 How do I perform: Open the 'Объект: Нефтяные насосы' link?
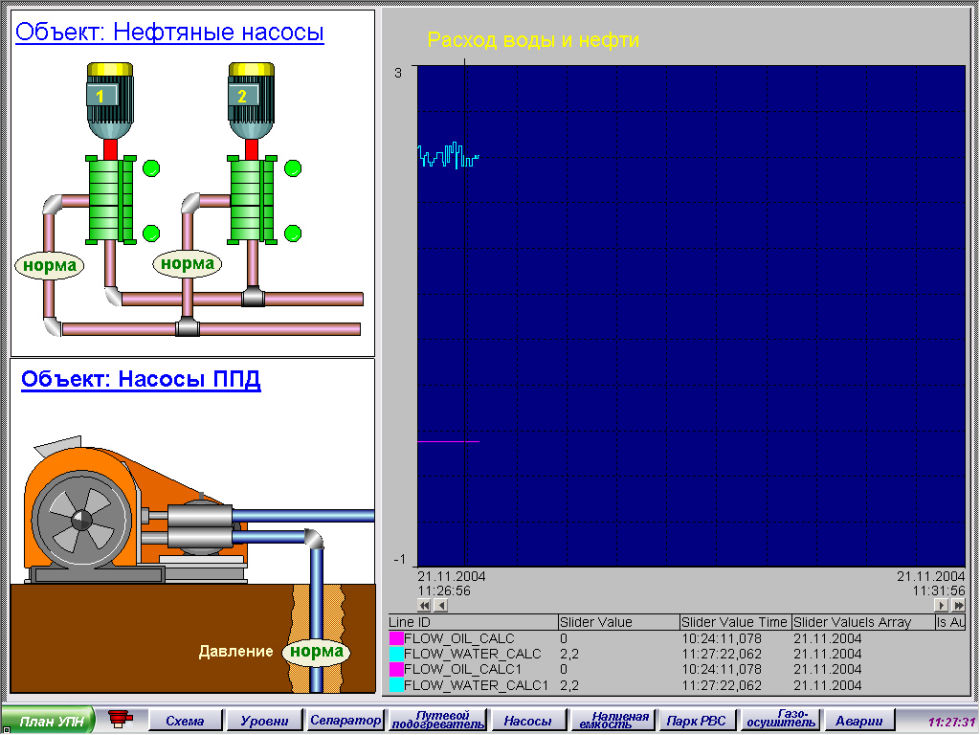(x=169, y=32)
